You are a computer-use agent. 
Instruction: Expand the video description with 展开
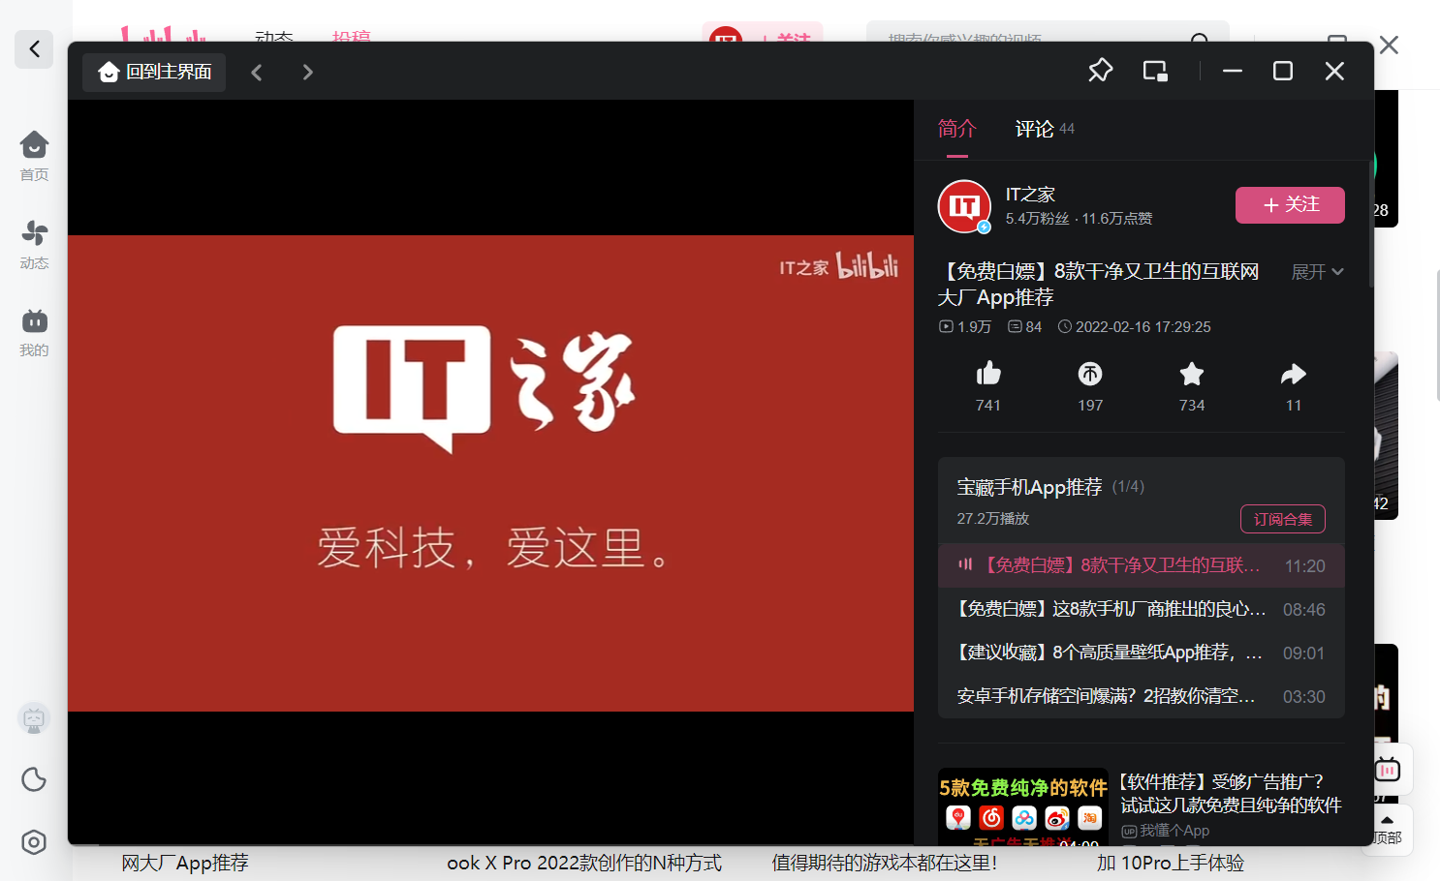coord(1317,272)
